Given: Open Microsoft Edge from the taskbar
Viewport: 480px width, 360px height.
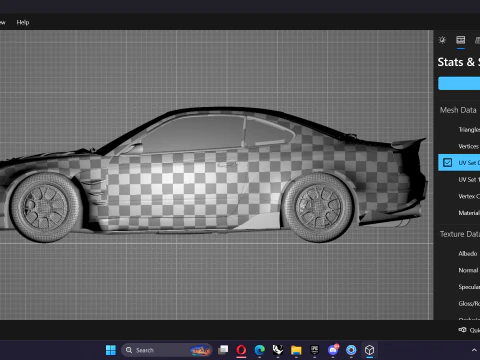Looking at the screenshot, I should click(x=260, y=350).
